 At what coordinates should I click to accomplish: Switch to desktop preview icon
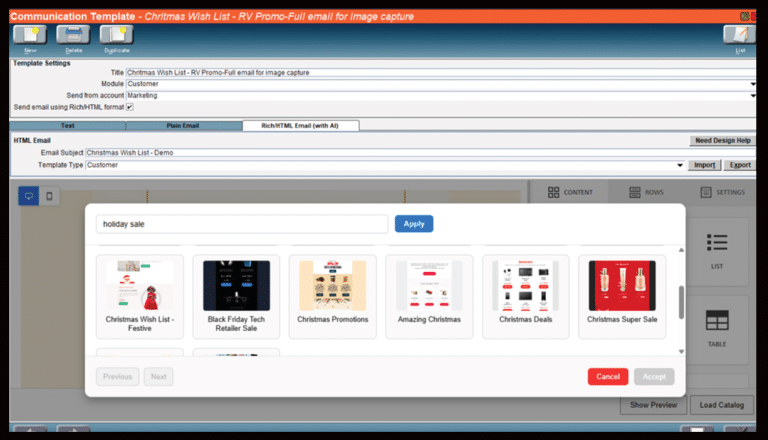pyautogui.click(x=29, y=196)
